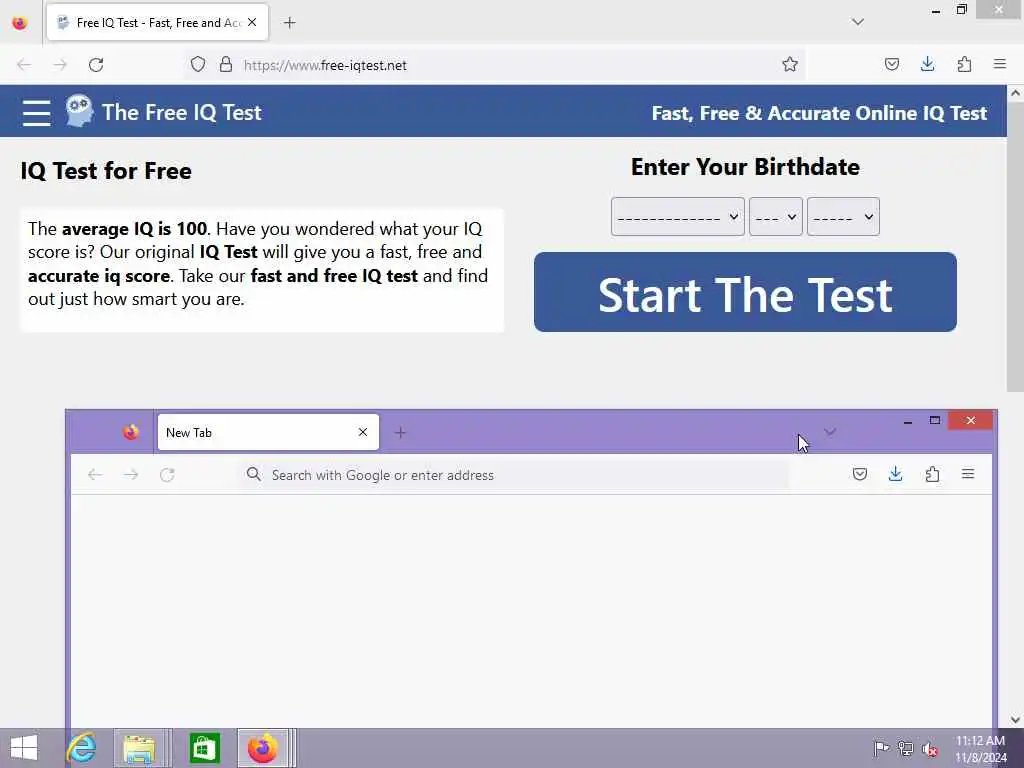Click the page scrollbar up arrow
Image resolution: width=1024 pixels, height=768 pixels.
1015,93
